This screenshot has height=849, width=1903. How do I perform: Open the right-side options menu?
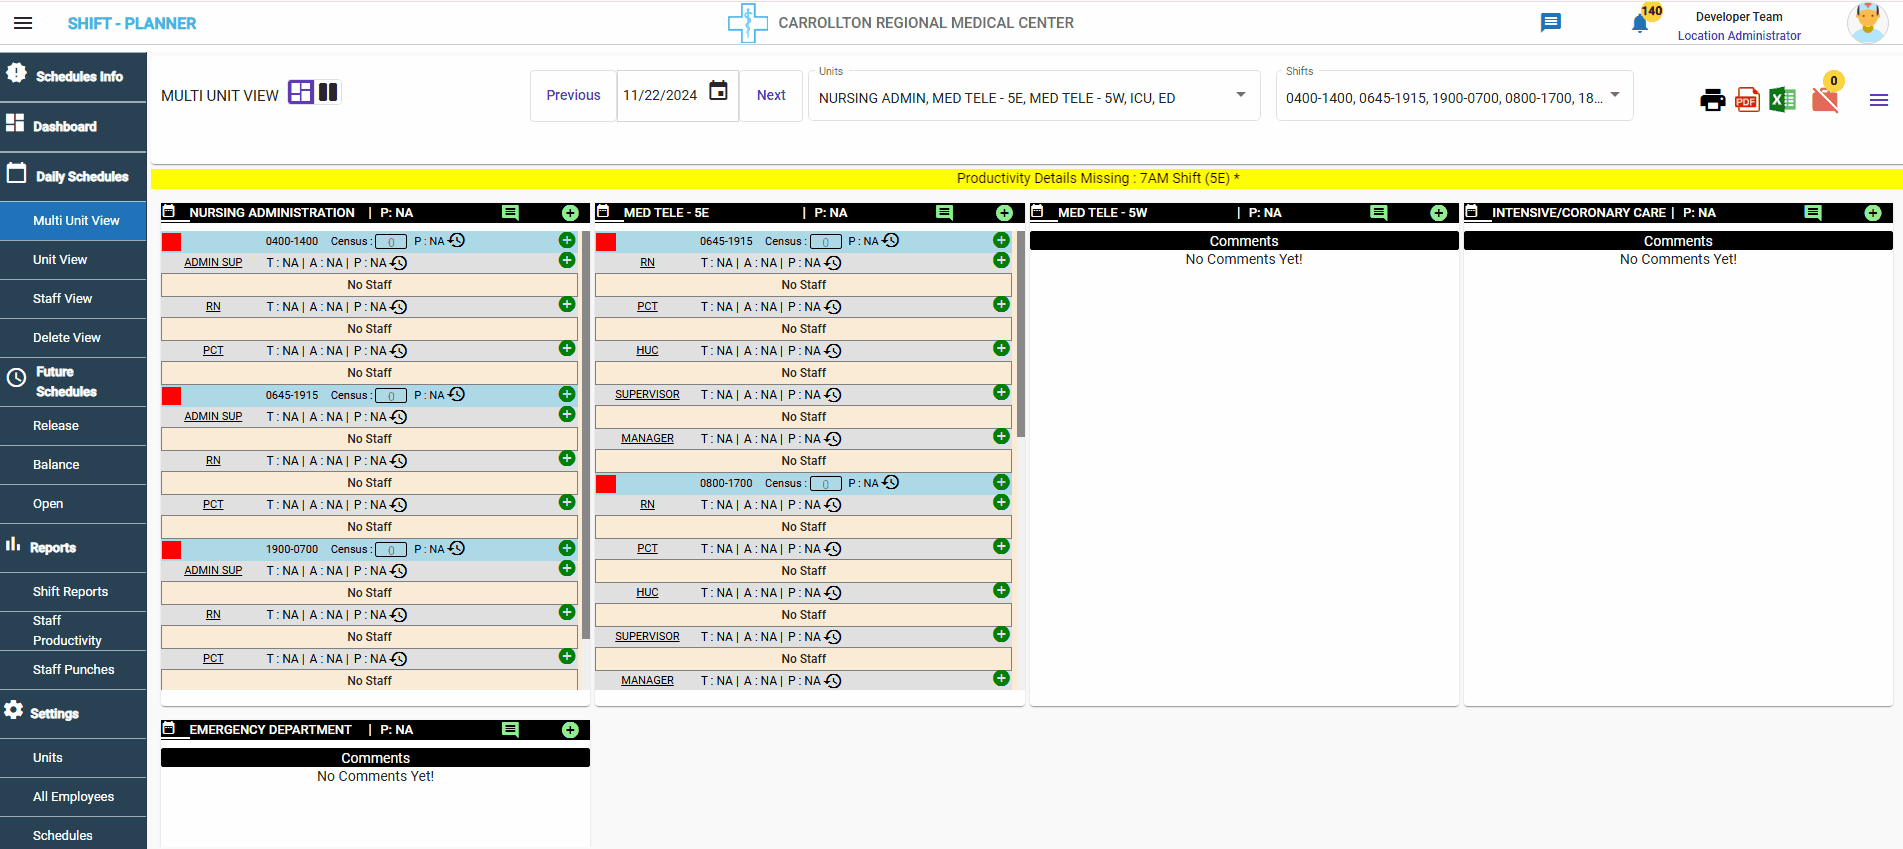pos(1878,100)
